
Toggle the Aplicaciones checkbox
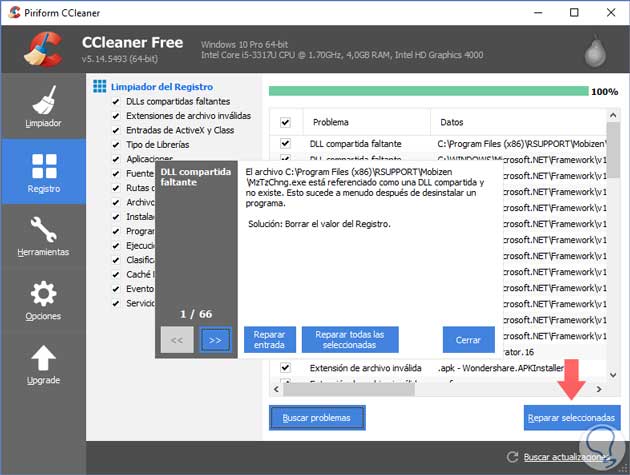(x=116, y=160)
